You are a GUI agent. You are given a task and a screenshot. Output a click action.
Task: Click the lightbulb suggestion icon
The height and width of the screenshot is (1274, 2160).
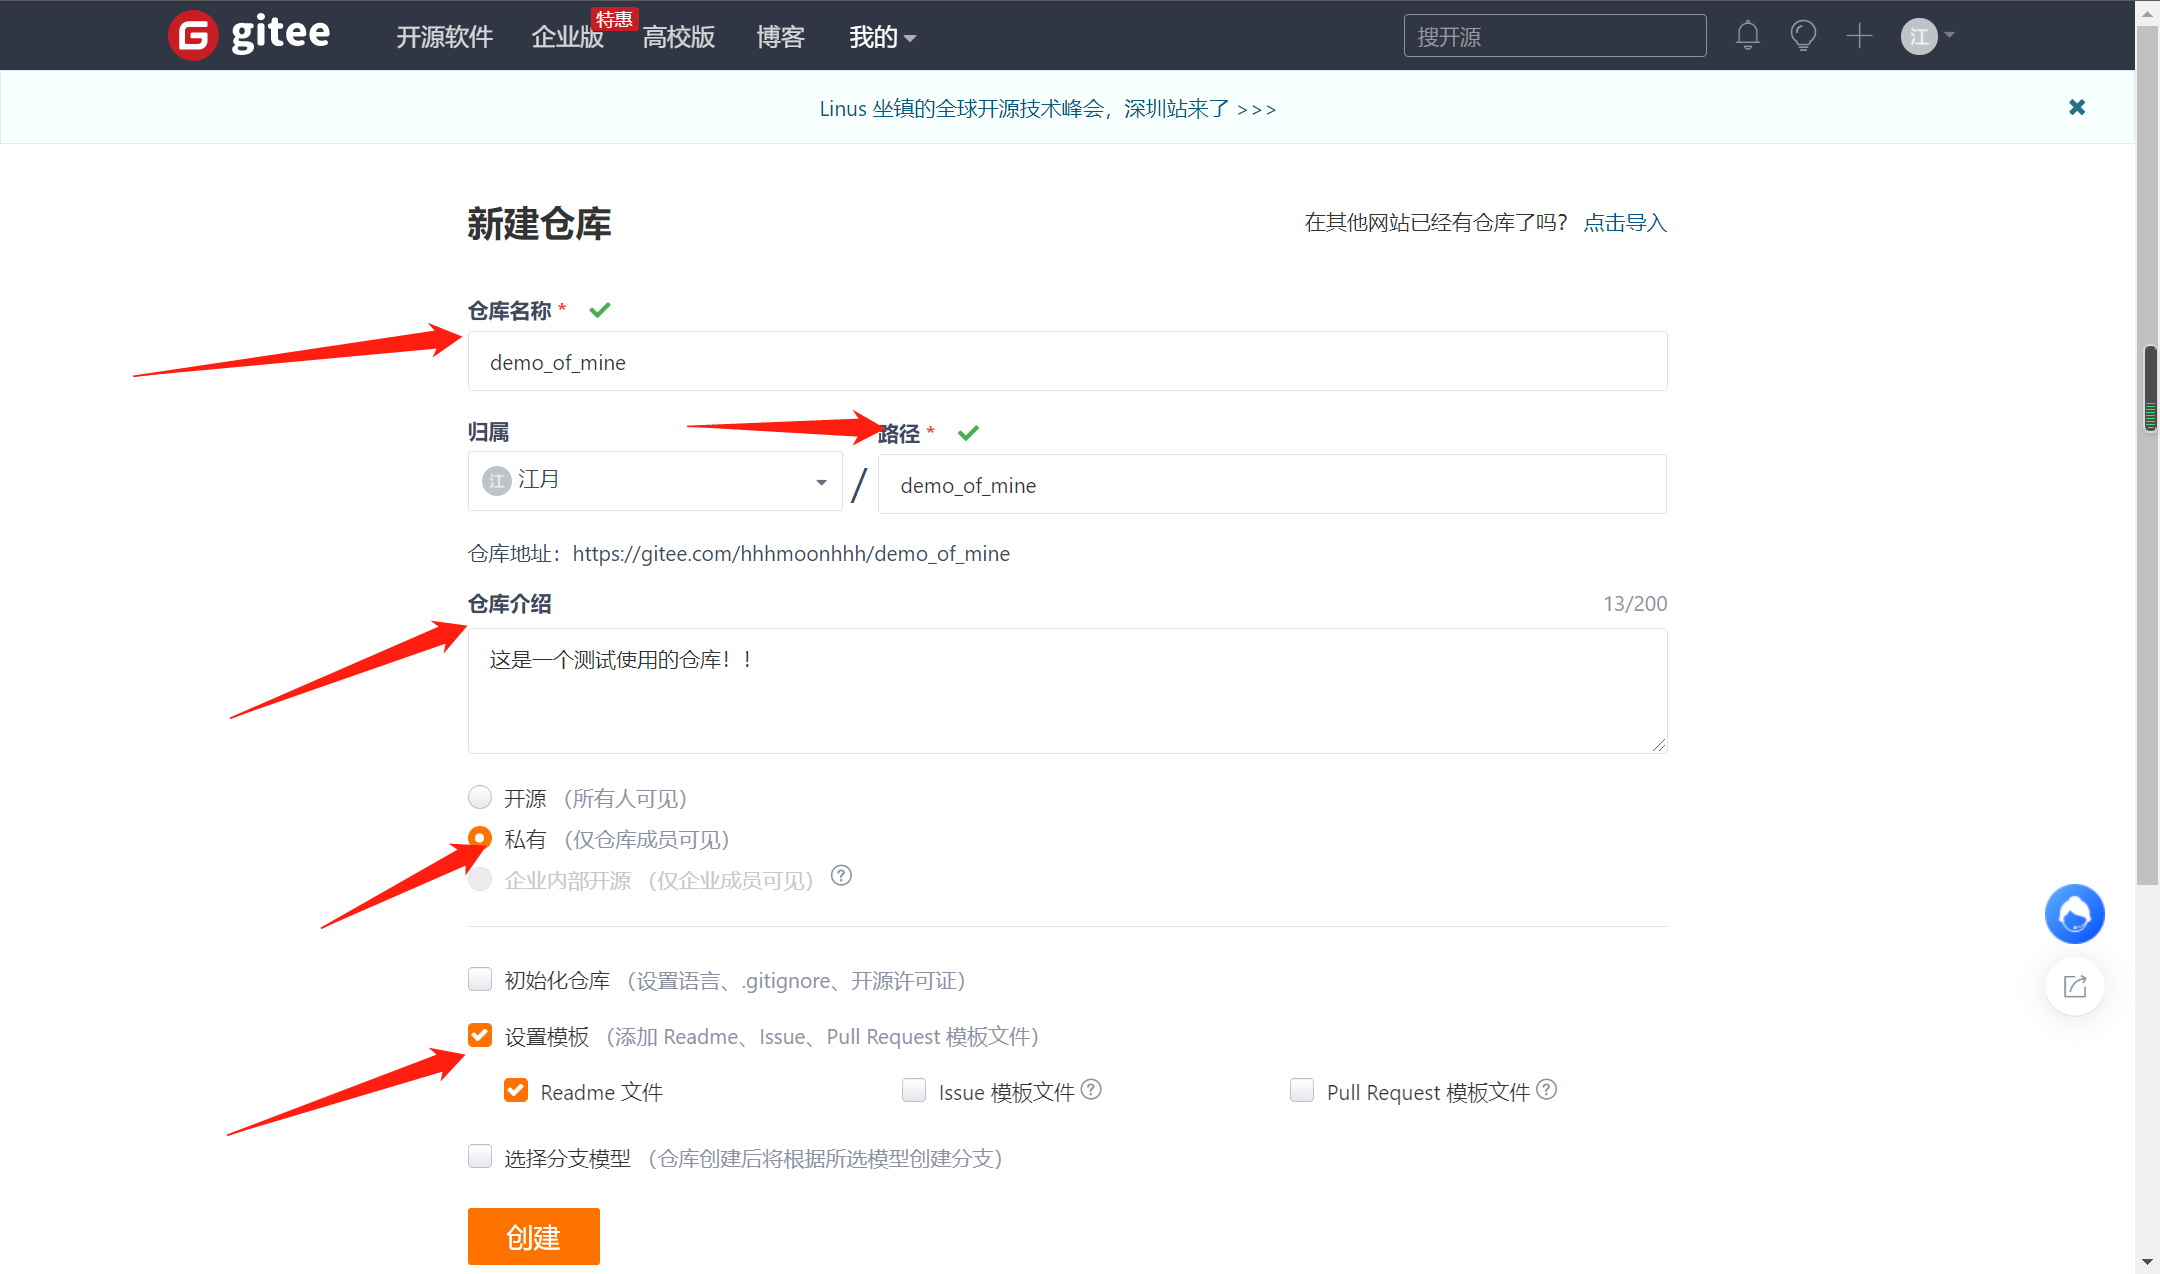coord(1803,35)
